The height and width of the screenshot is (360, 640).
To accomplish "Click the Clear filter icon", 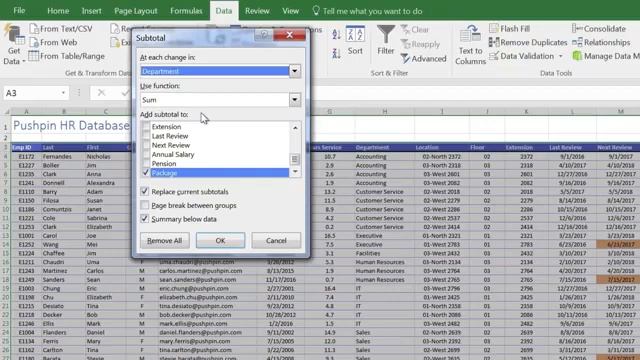I will point(405,29).
